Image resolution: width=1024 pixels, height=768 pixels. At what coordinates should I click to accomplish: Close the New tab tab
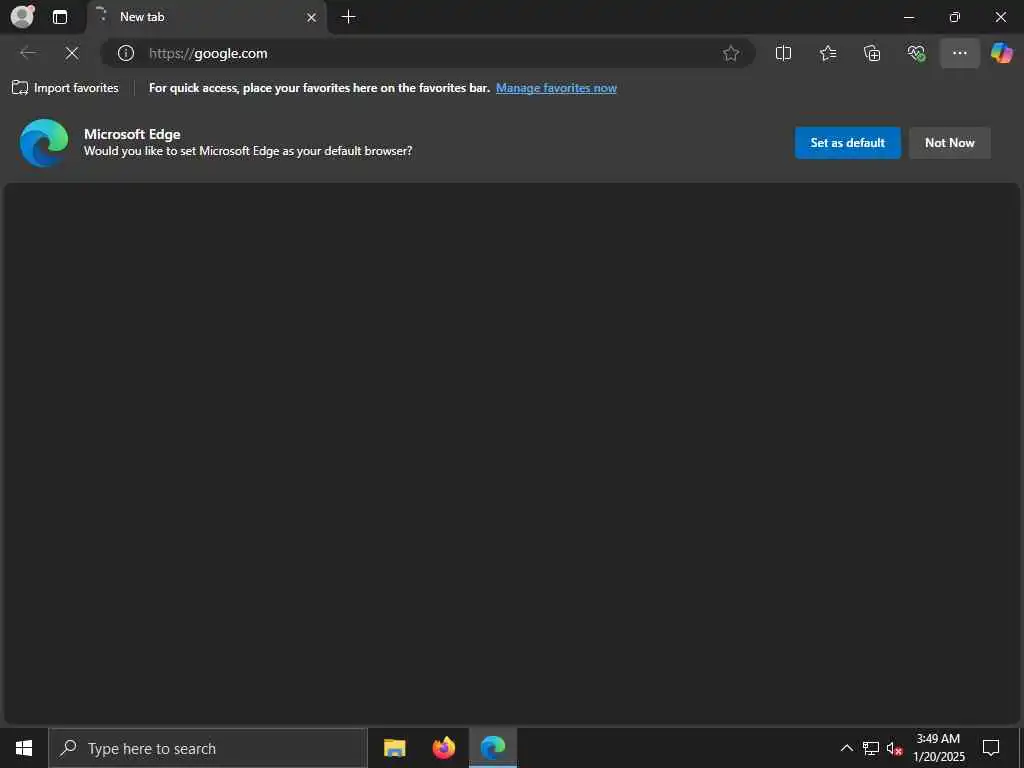point(312,18)
